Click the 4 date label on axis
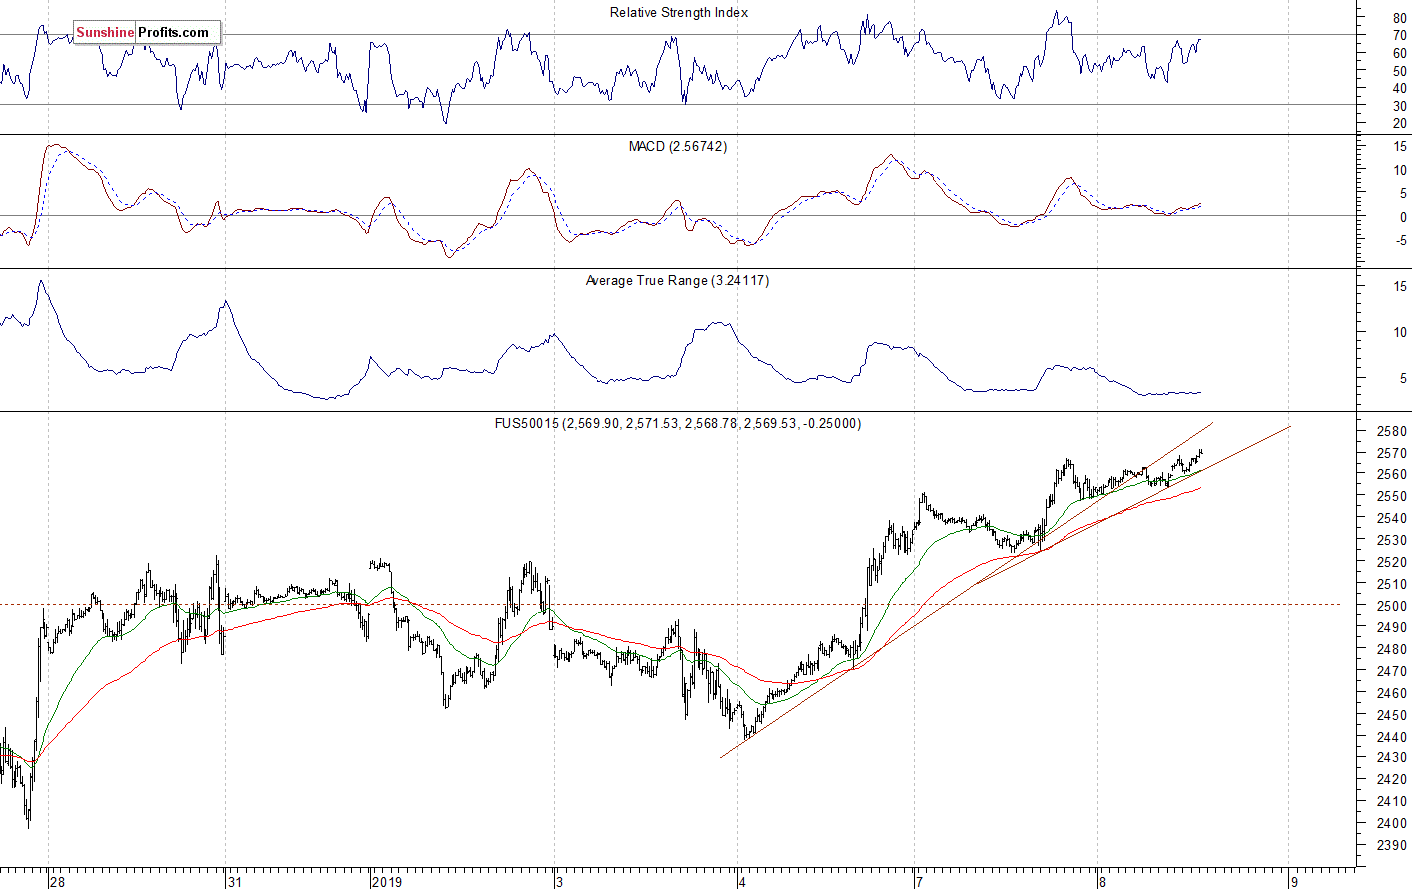 (x=742, y=882)
